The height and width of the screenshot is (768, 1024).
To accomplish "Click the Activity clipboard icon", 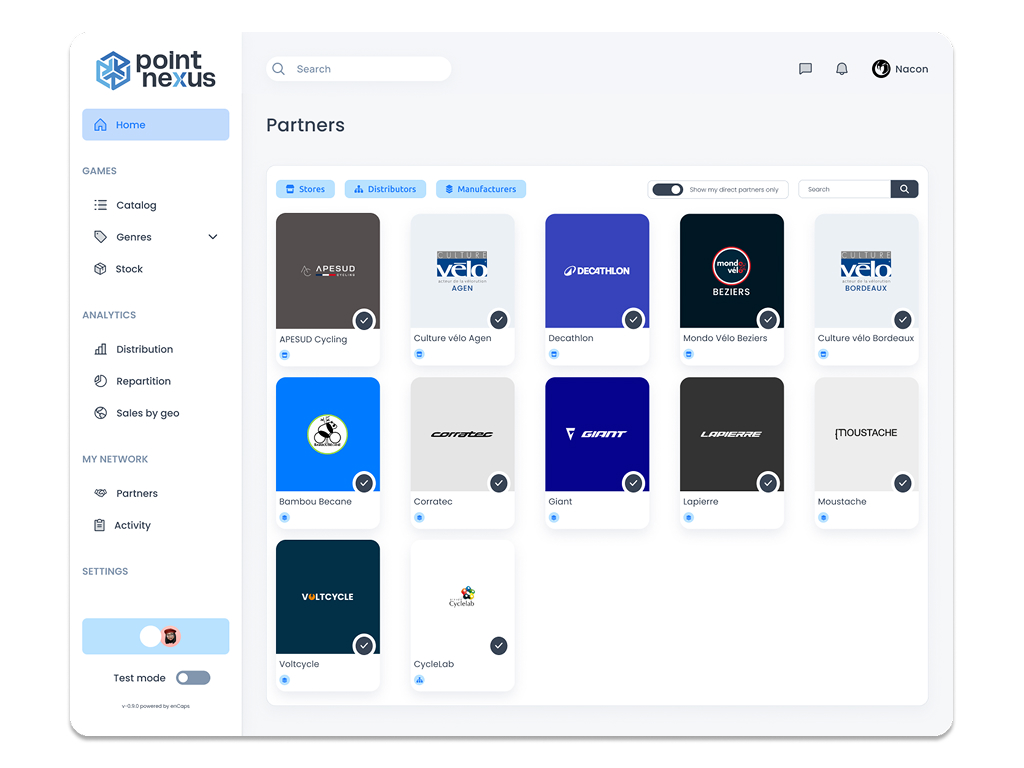I will click(99, 525).
